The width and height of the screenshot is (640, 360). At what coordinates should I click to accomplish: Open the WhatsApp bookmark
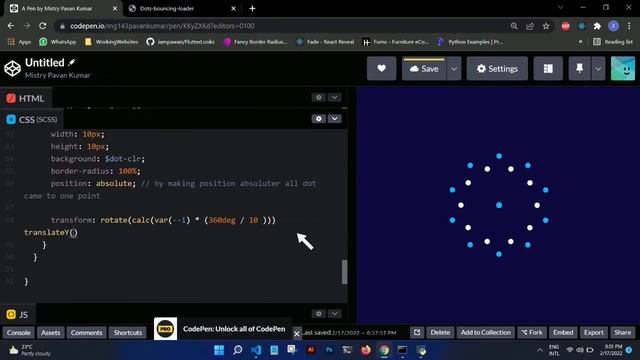click(58, 42)
